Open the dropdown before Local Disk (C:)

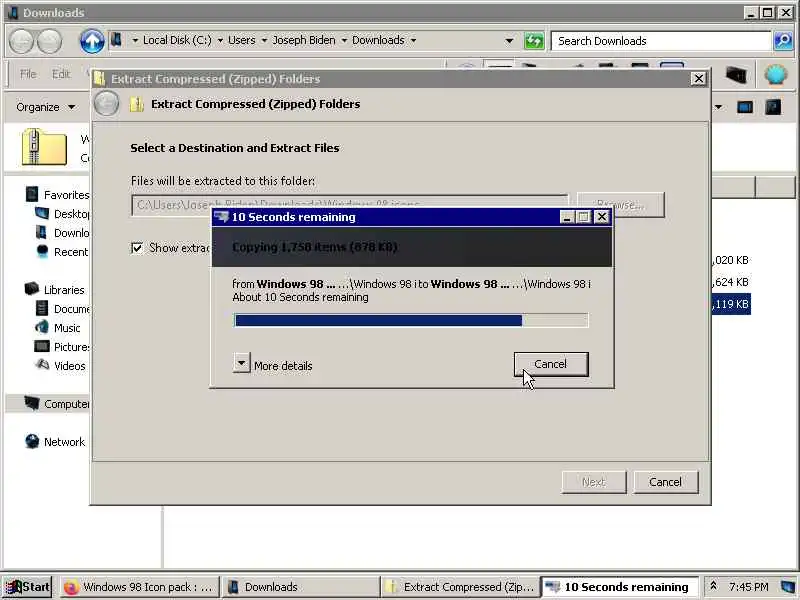[x=135, y=40]
